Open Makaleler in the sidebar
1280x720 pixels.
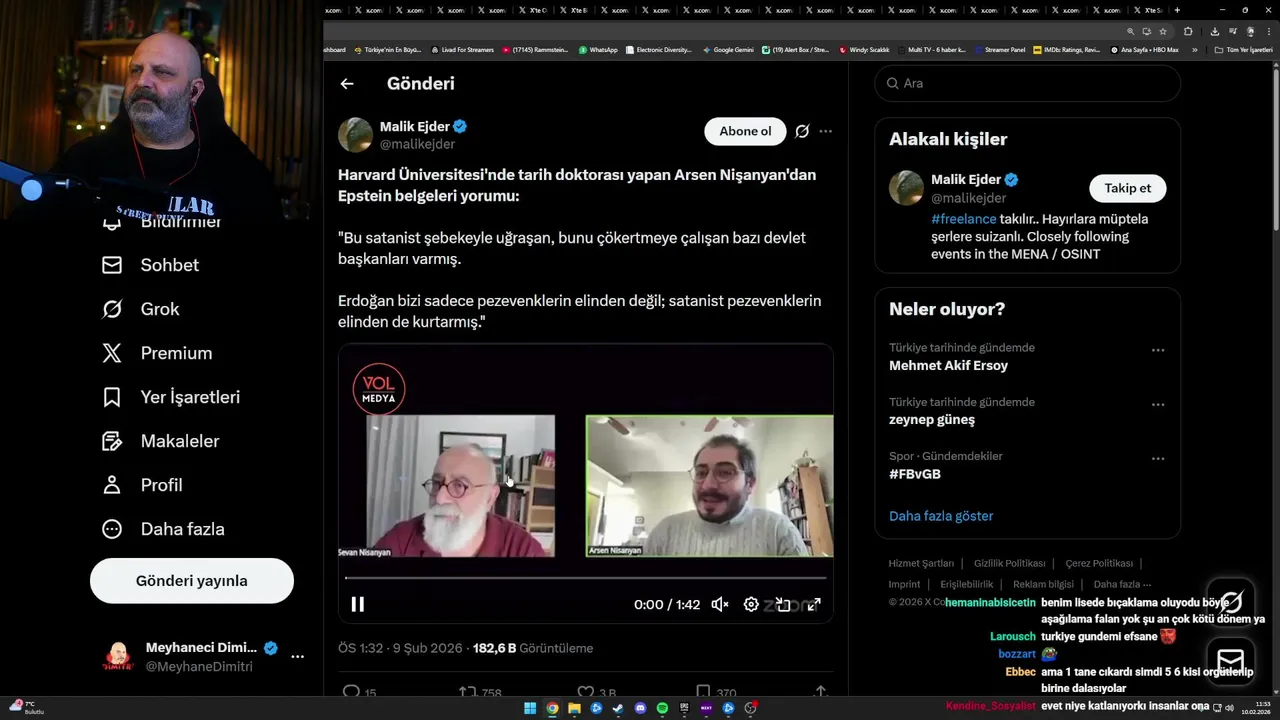coord(160,441)
